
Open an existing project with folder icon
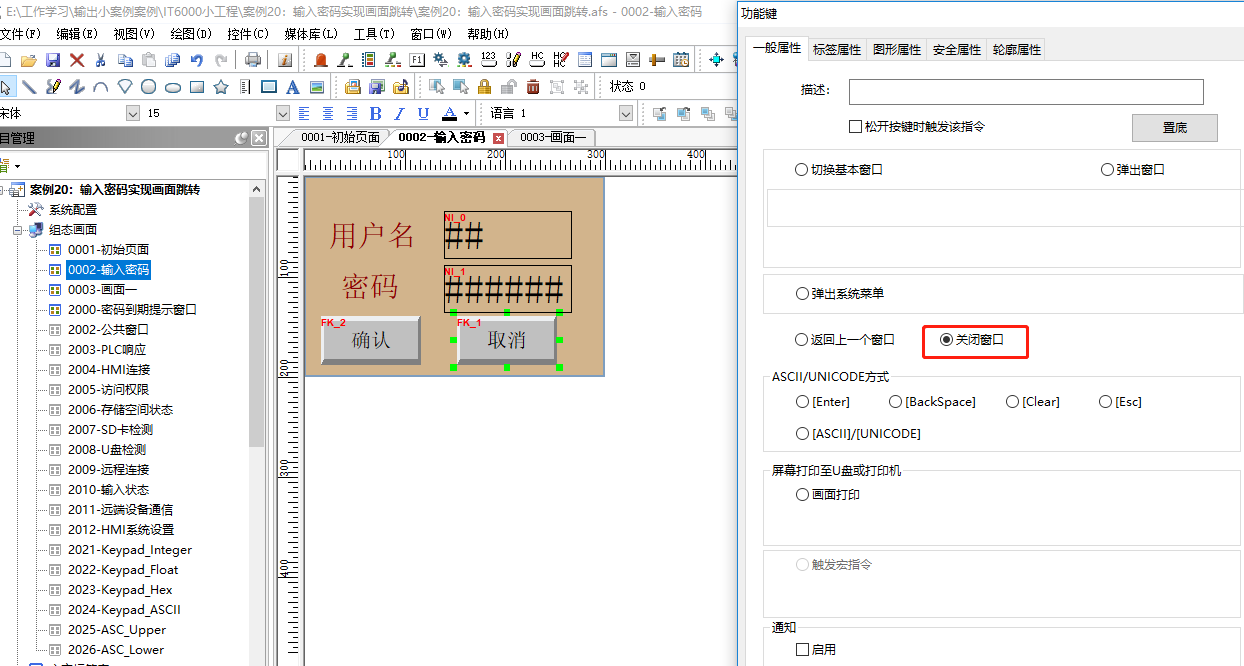pyautogui.click(x=29, y=60)
